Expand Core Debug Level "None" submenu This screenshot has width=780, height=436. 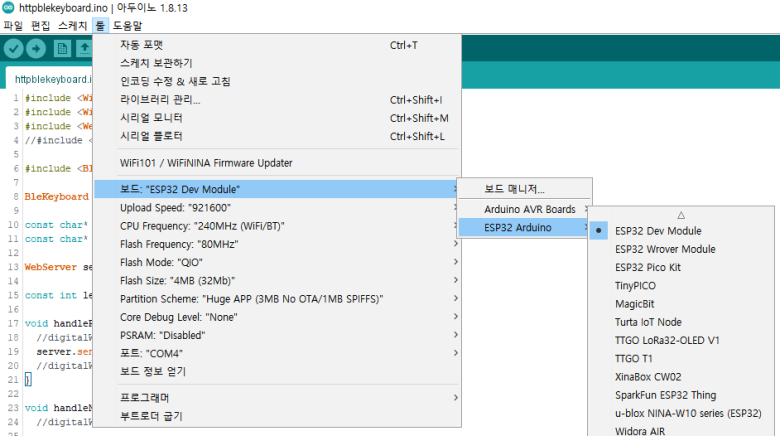tap(277, 317)
